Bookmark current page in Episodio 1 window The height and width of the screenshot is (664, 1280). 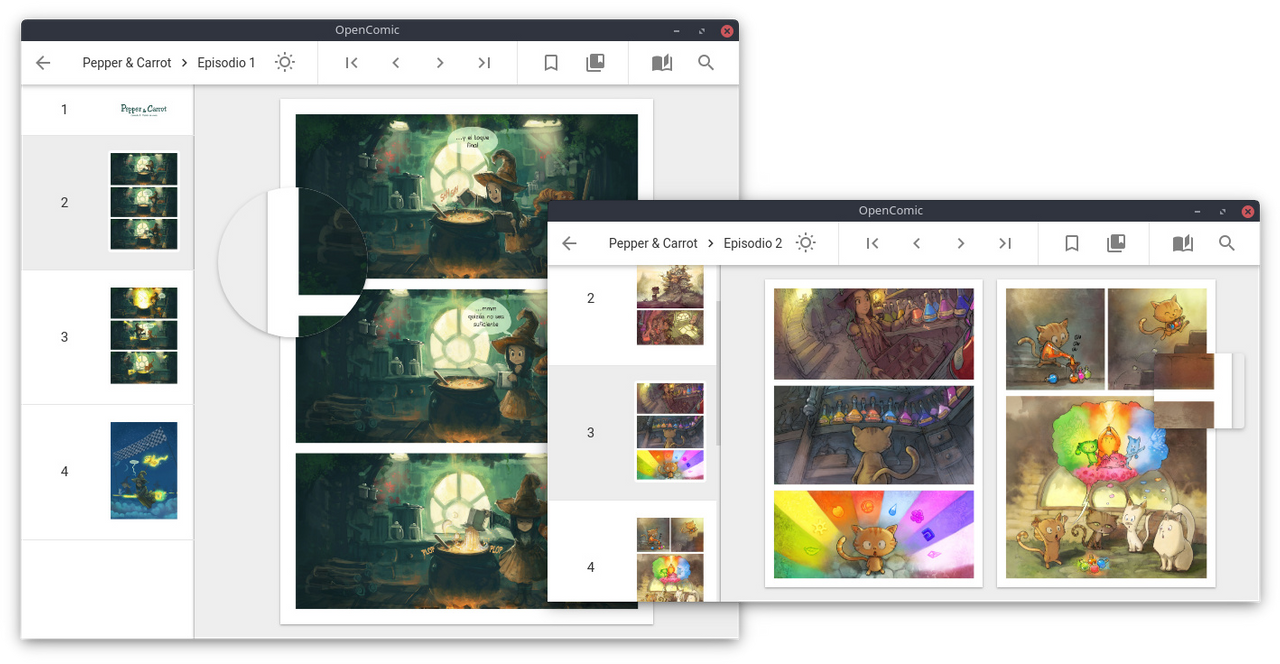[x=551, y=63]
